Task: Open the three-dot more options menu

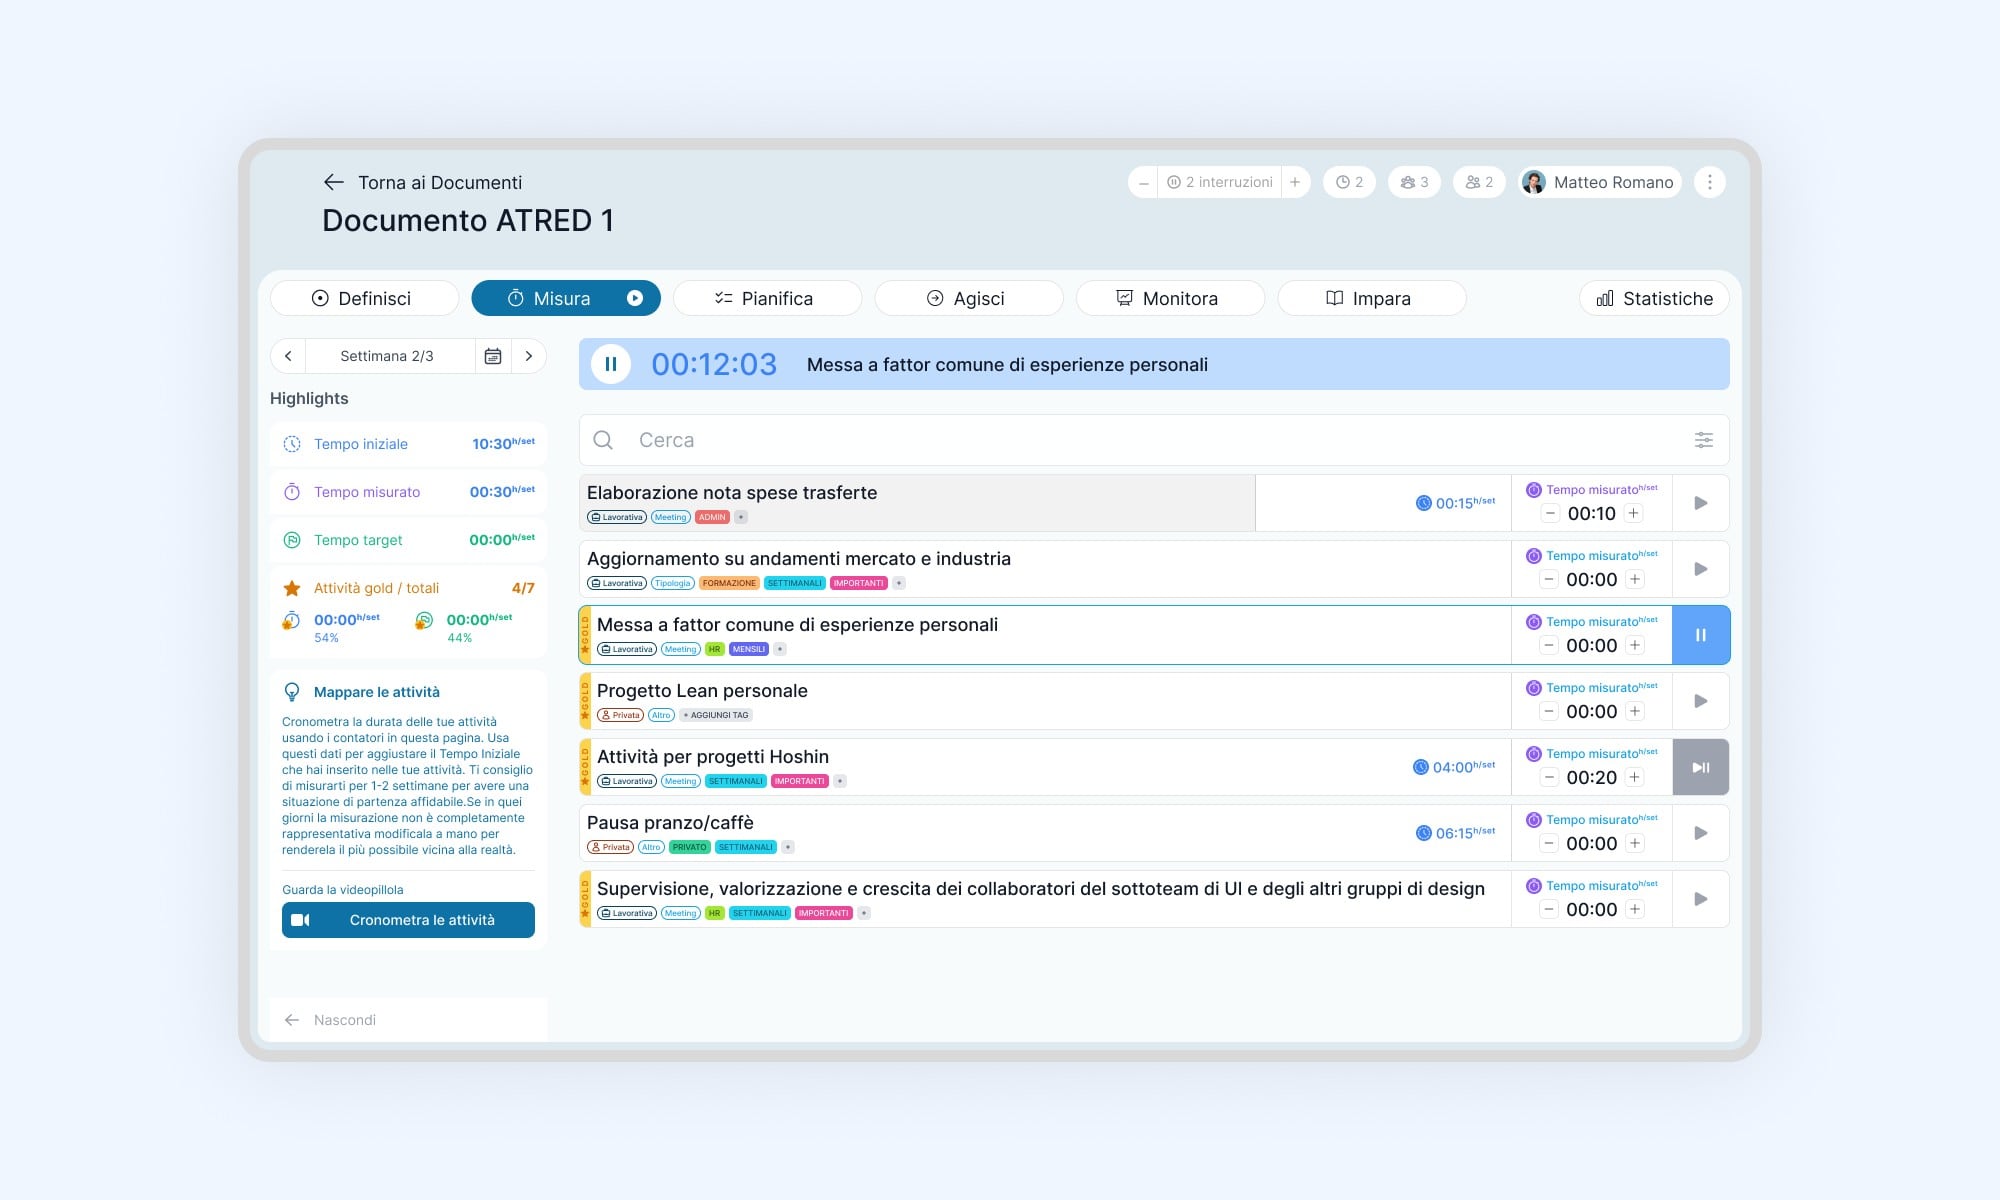Action: click(1710, 182)
